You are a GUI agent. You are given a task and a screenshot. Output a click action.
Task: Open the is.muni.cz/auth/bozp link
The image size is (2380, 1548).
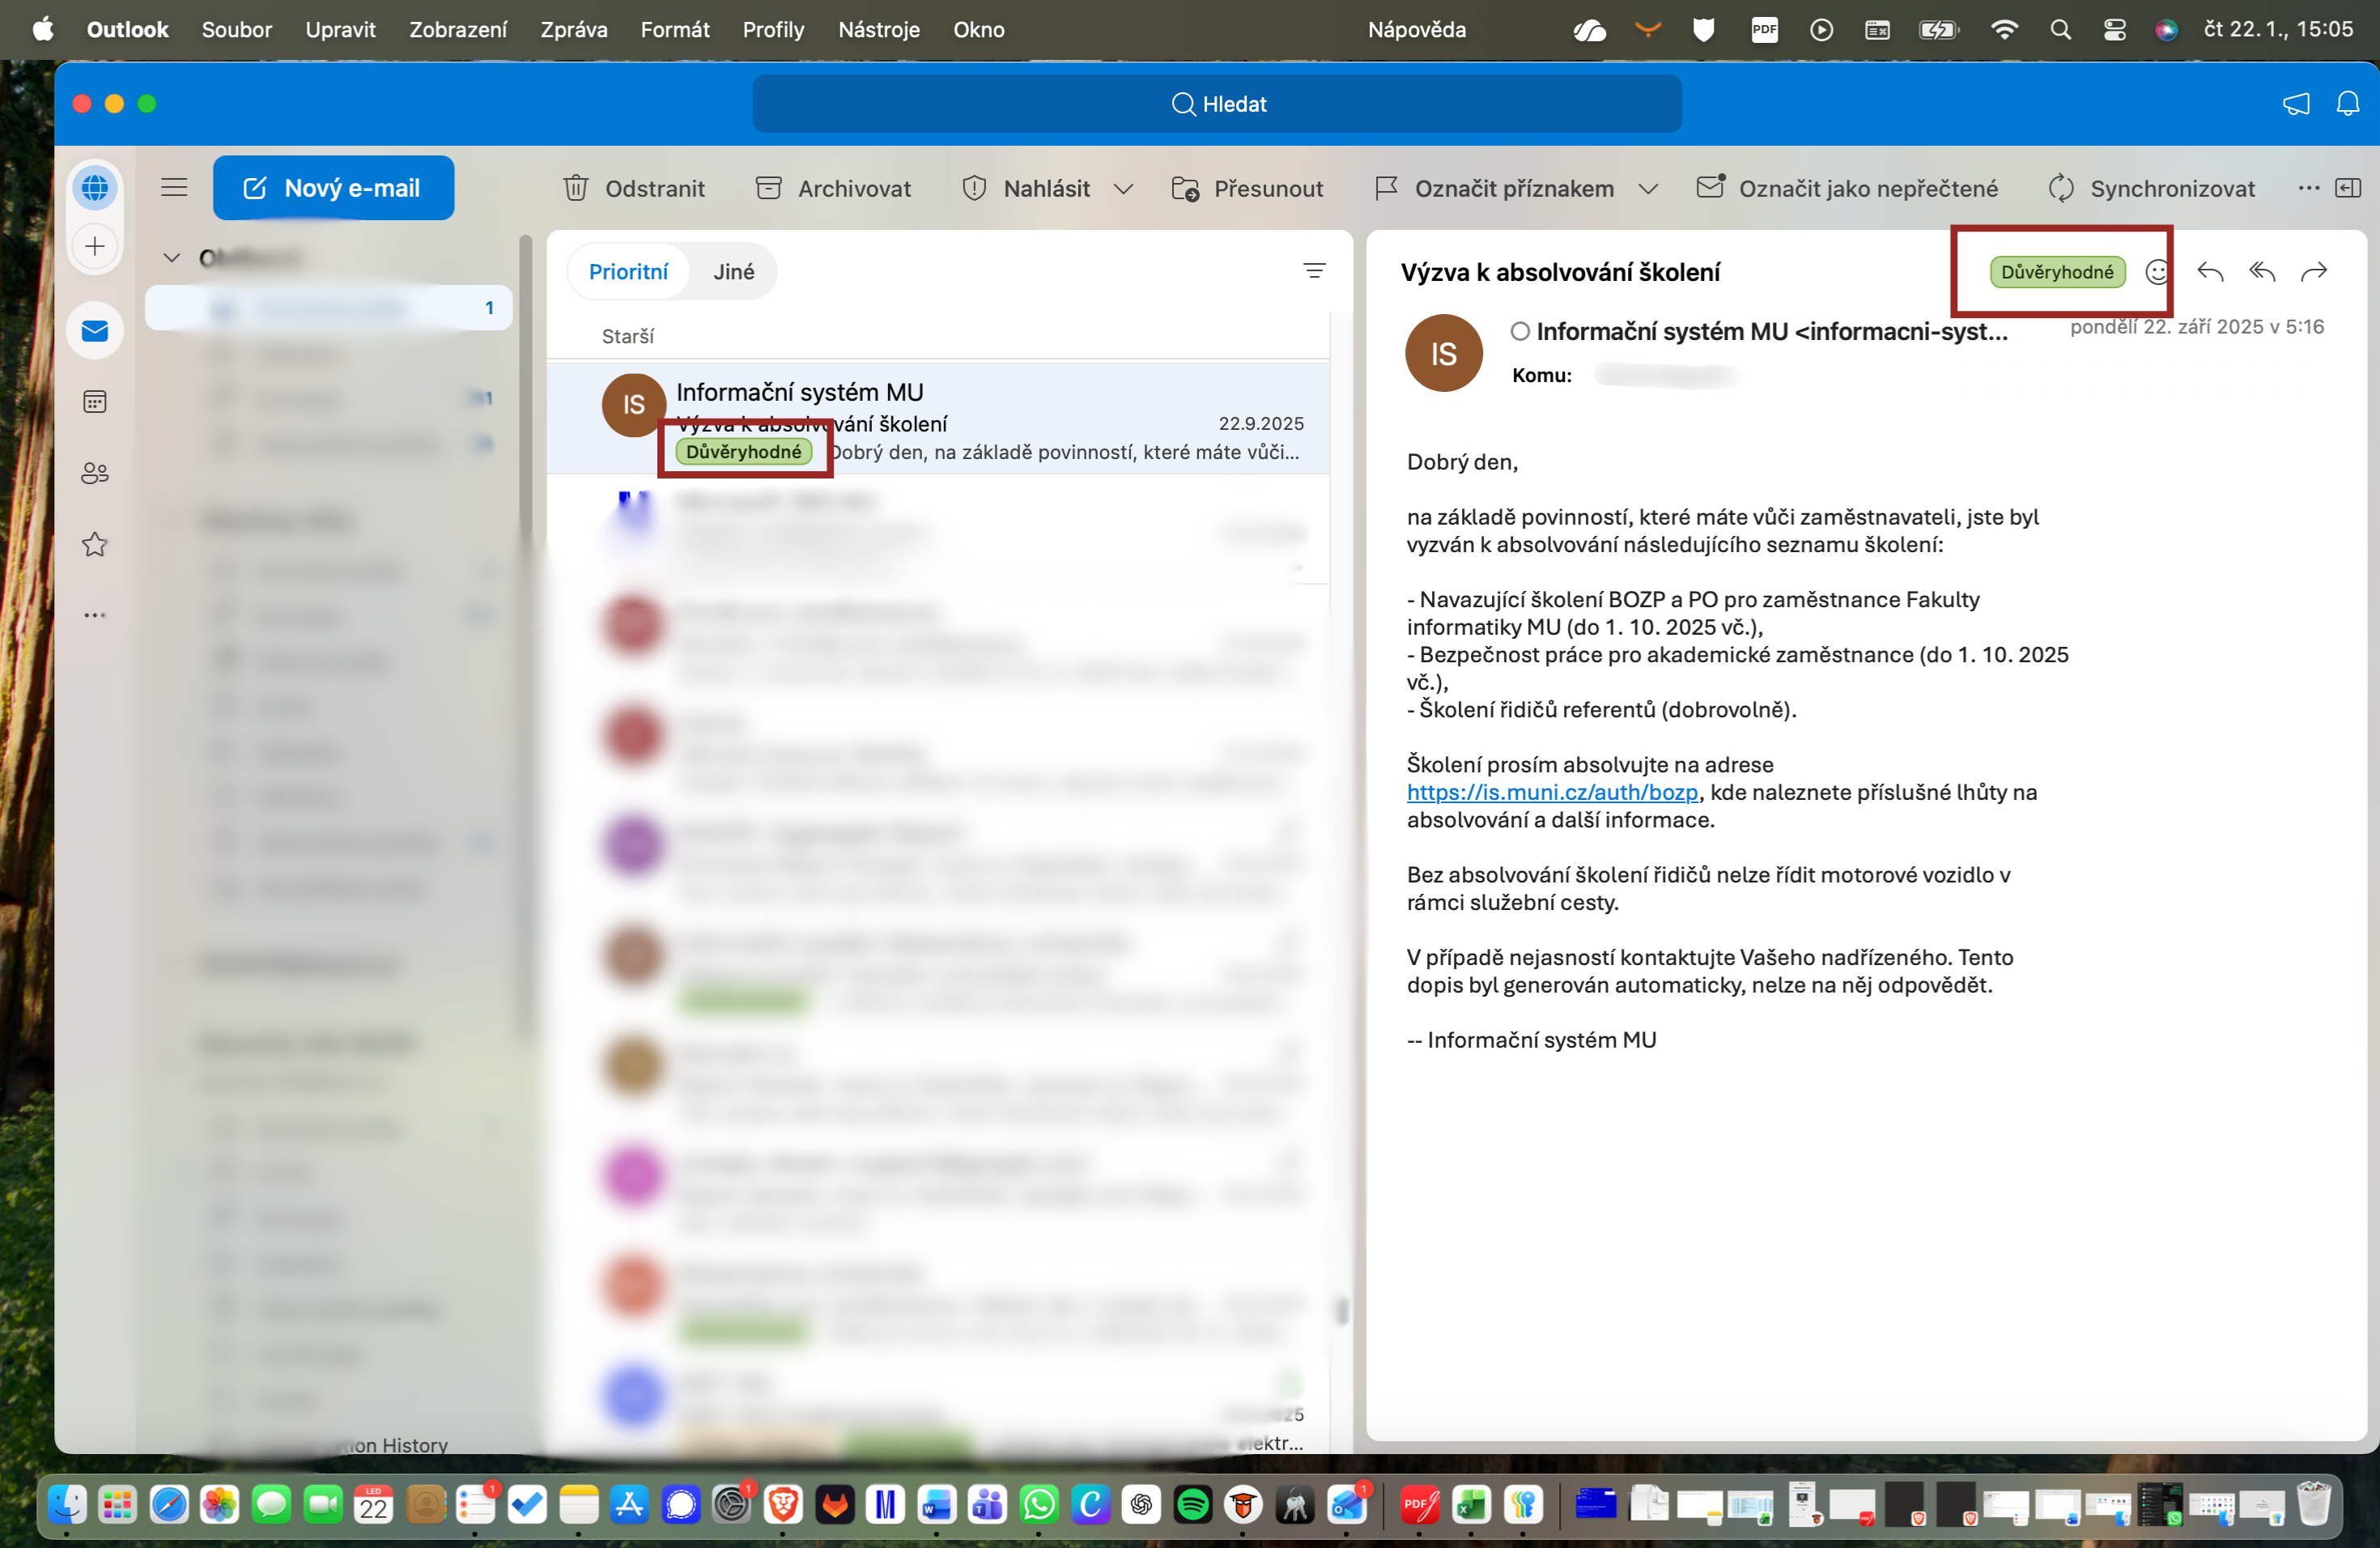coord(1552,792)
